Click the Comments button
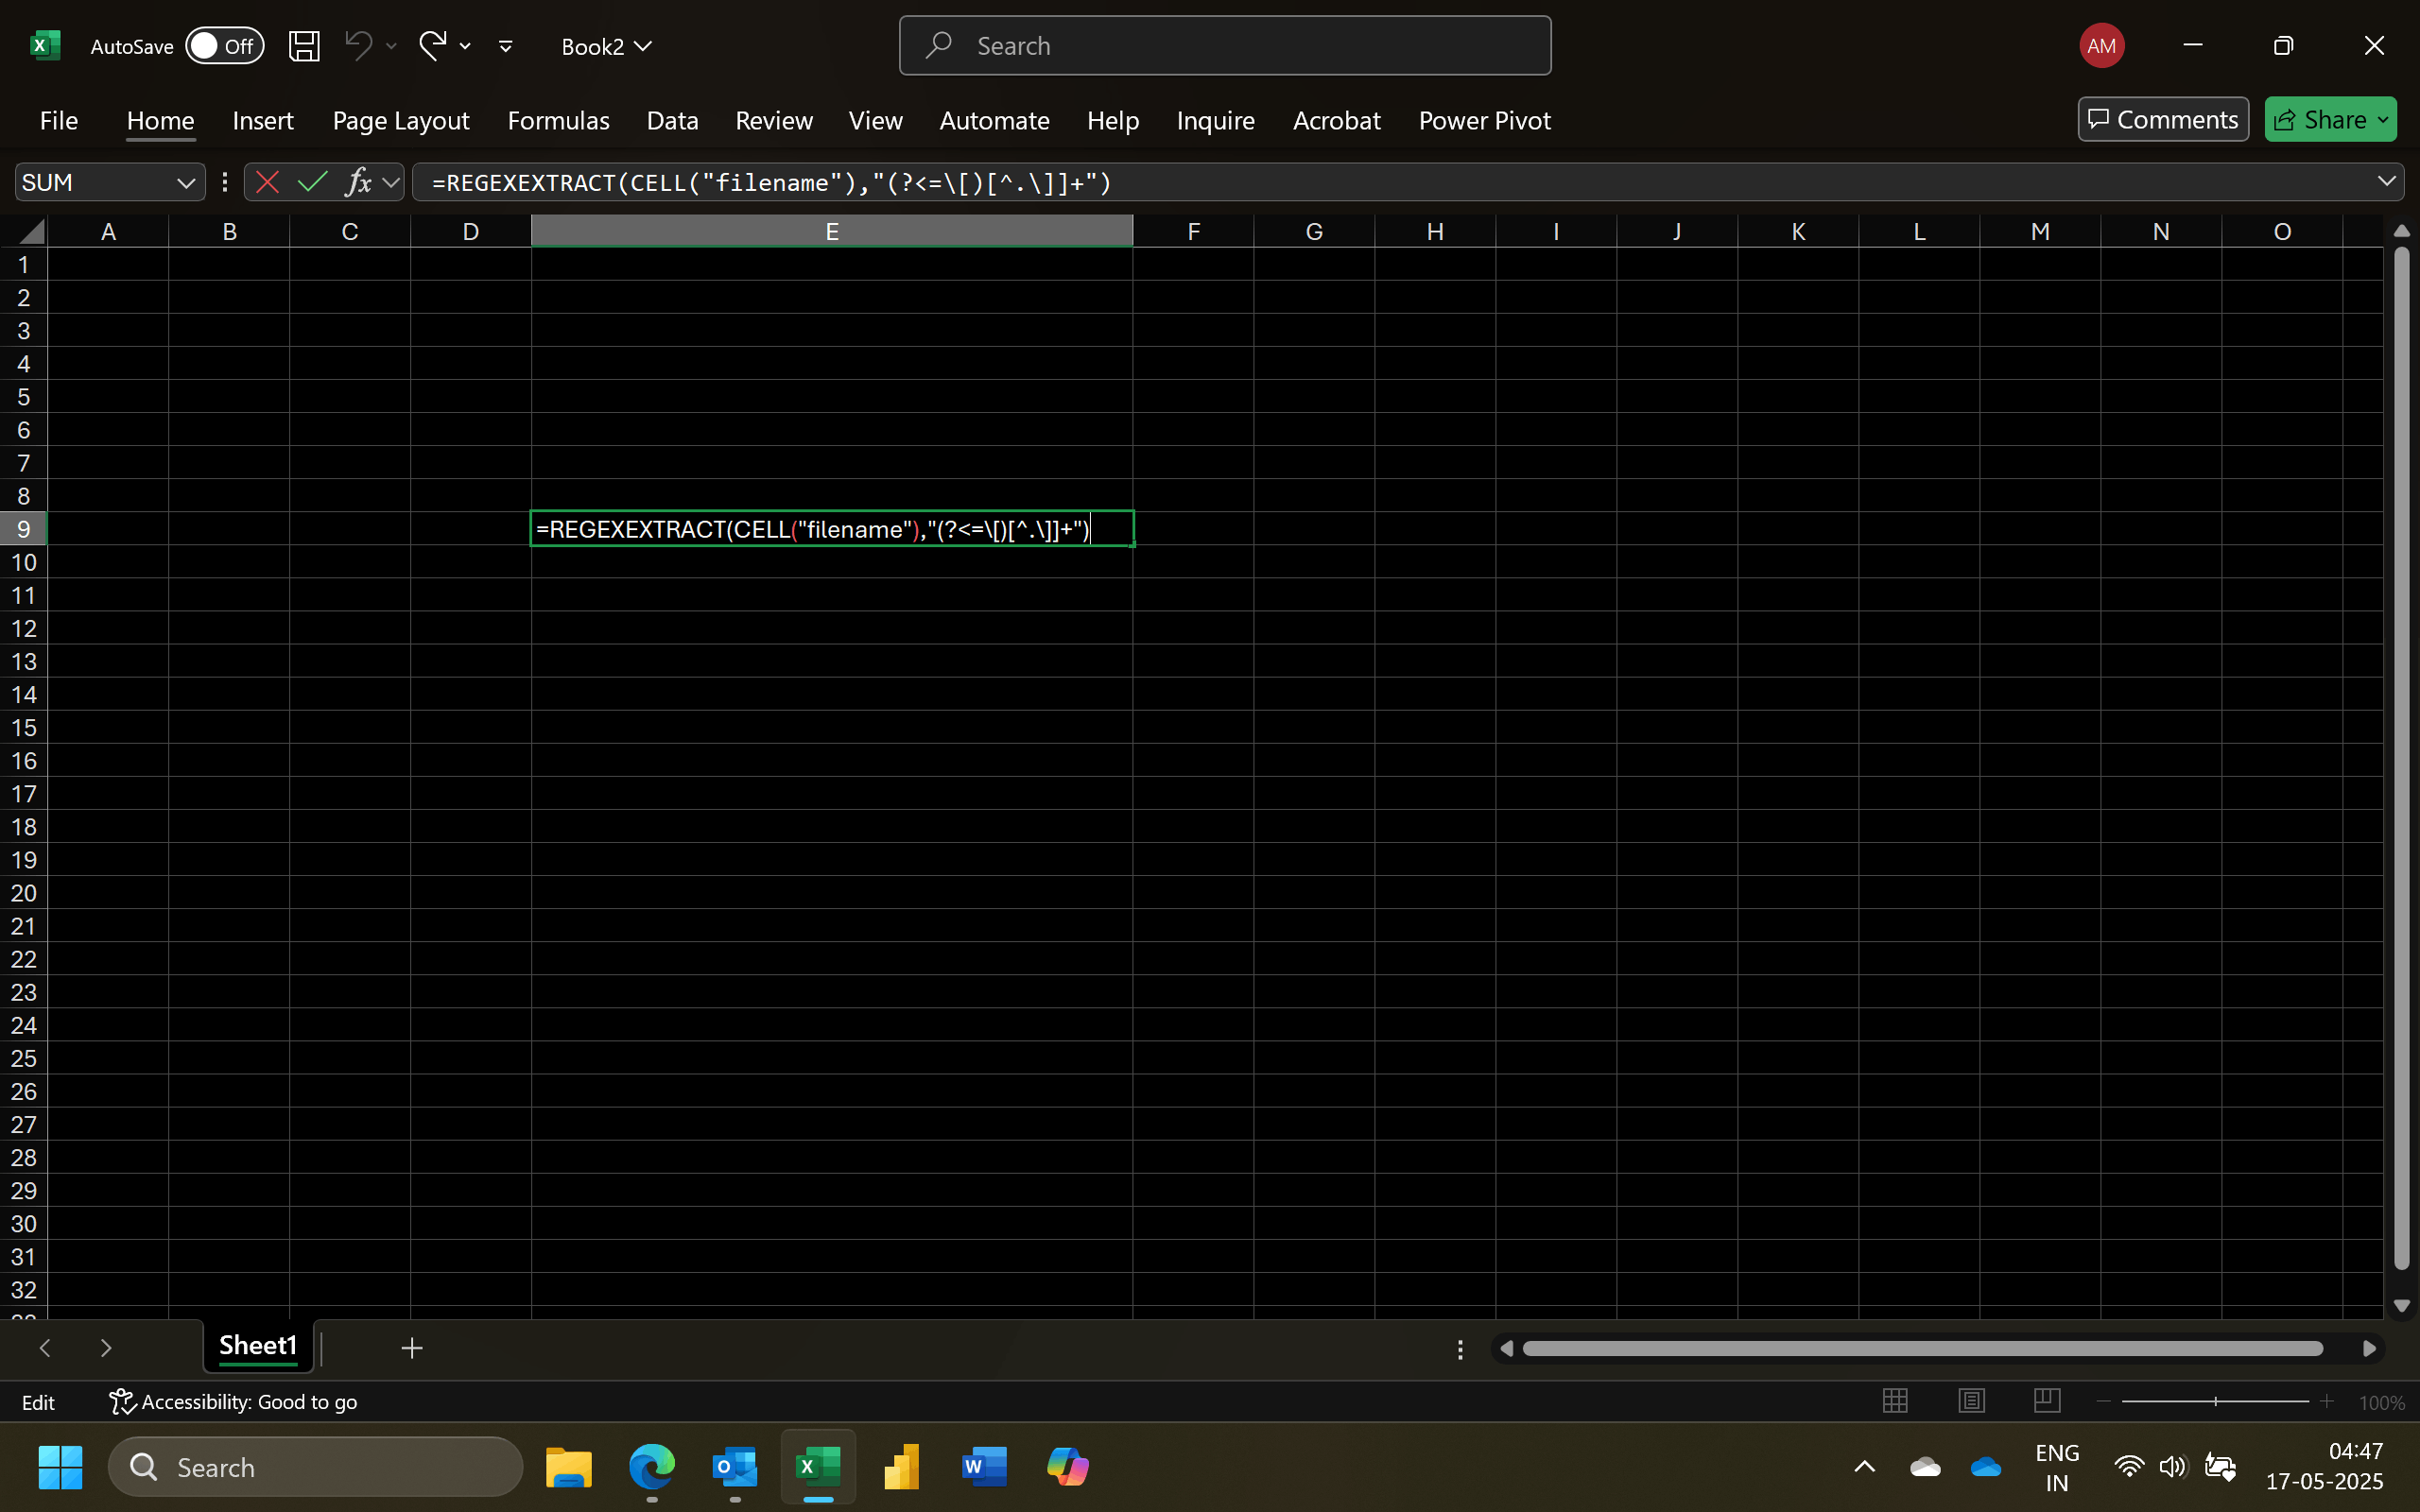The height and width of the screenshot is (1512, 2420). [x=2162, y=120]
